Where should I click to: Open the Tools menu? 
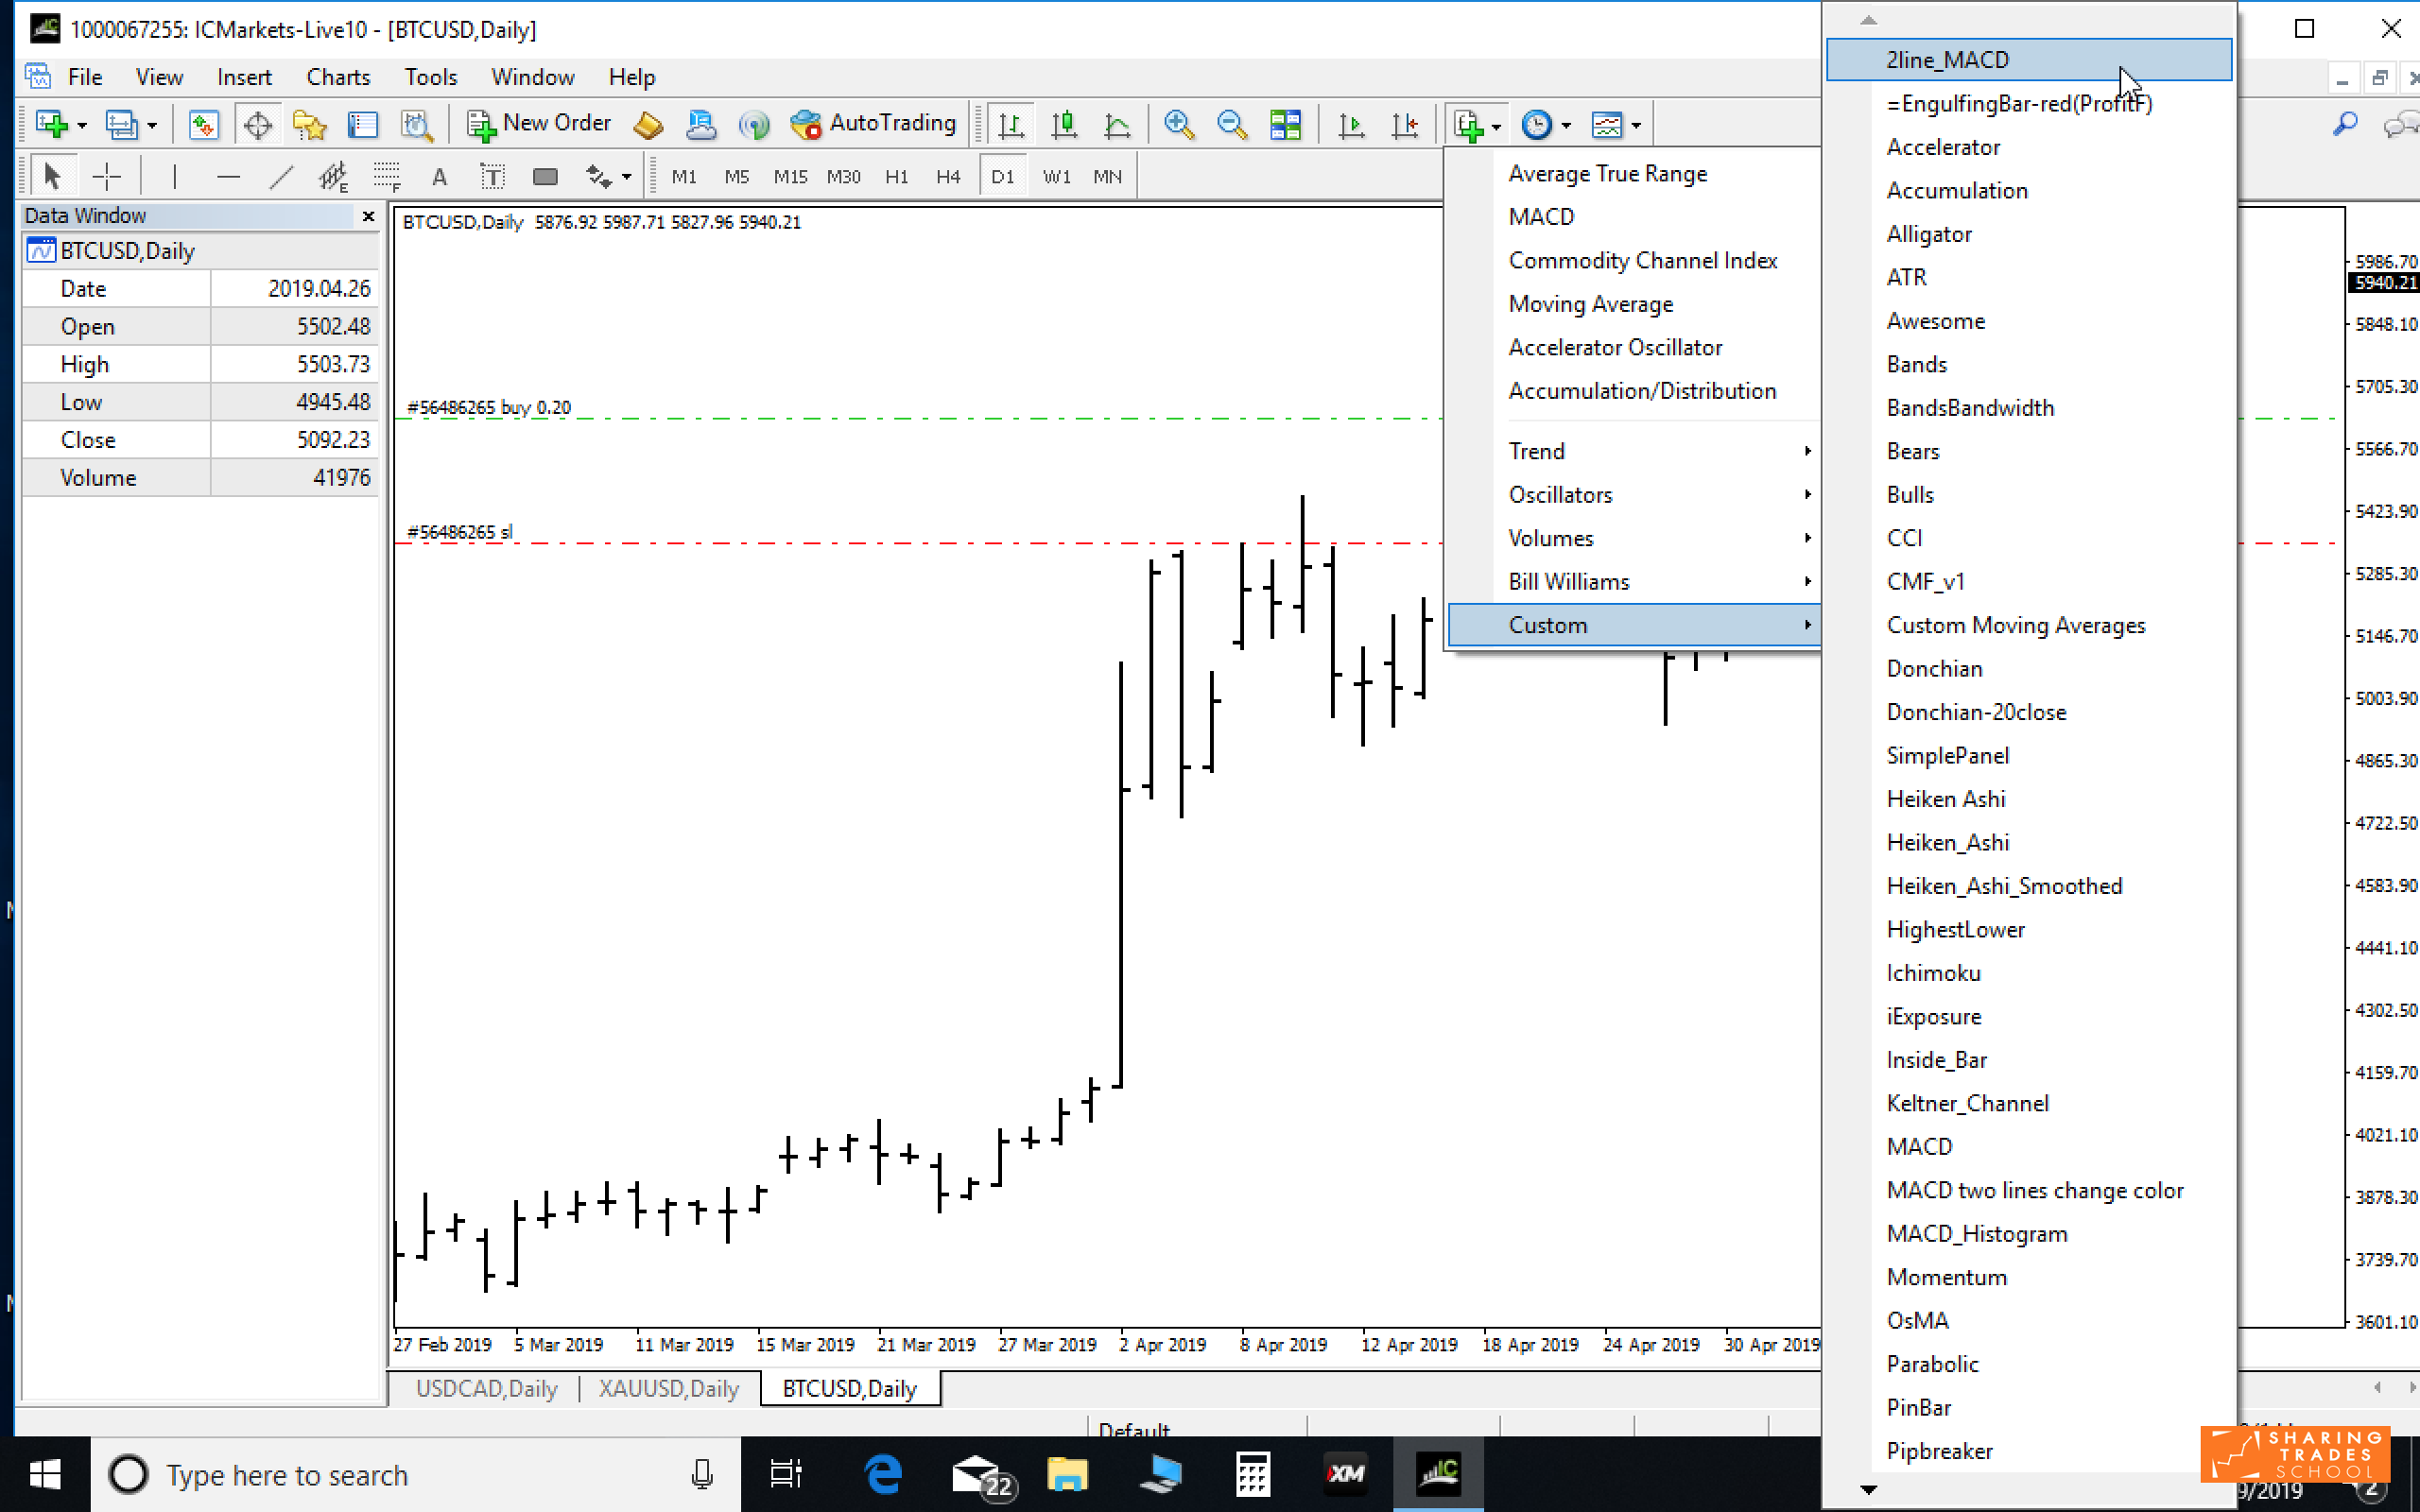[x=430, y=77]
